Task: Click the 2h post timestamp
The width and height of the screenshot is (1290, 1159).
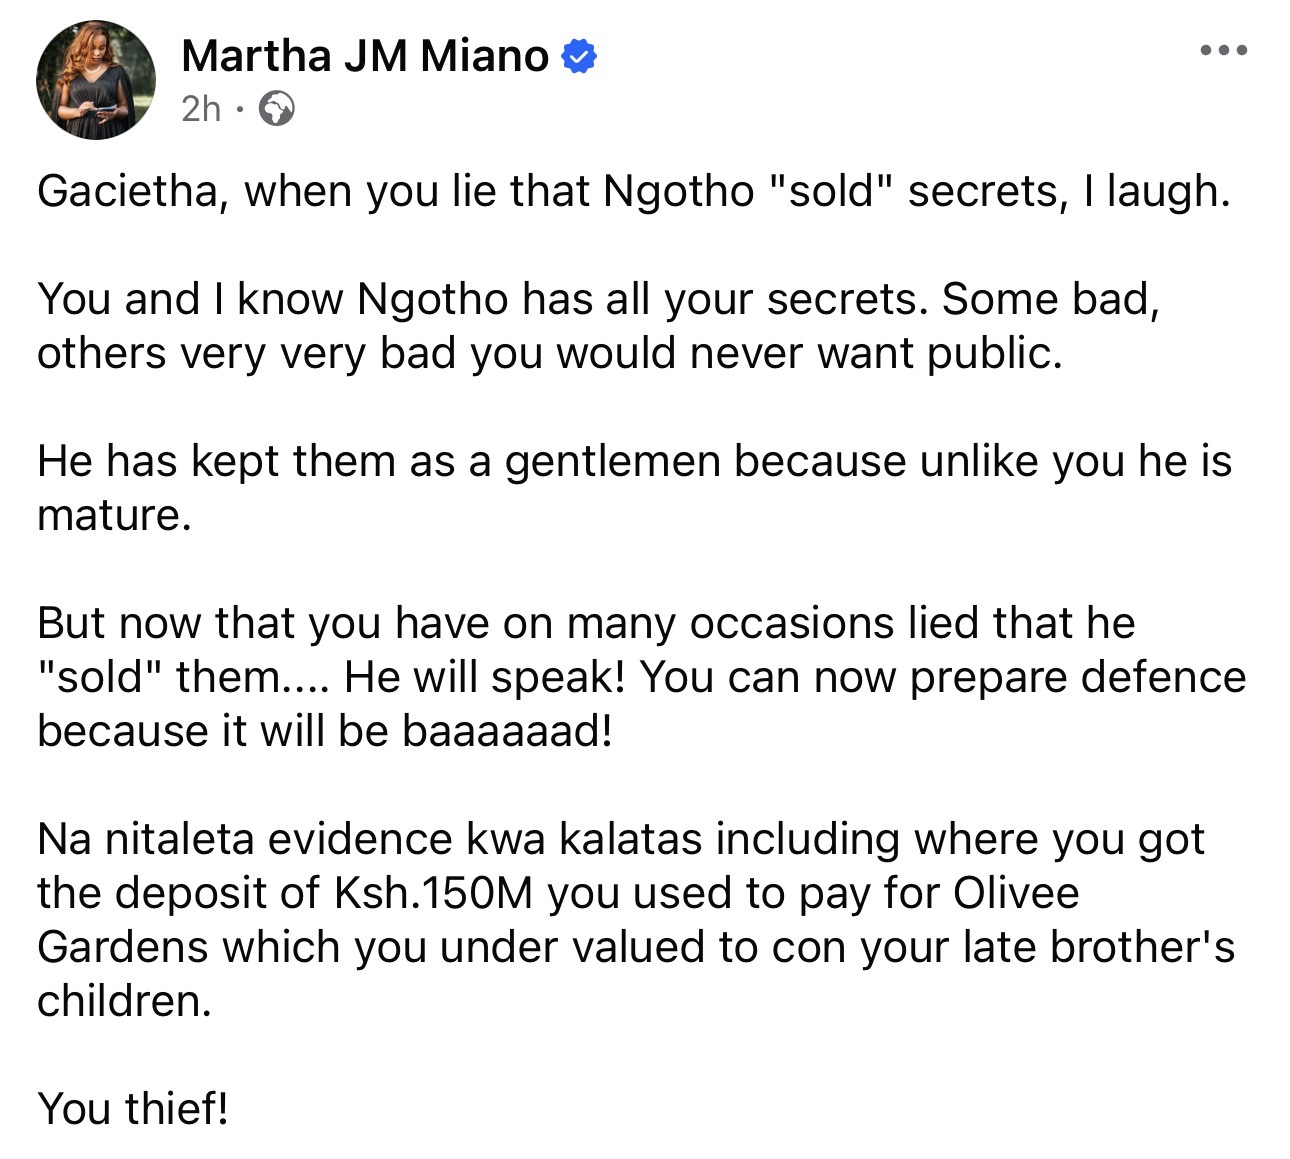Action: pyautogui.click(x=201, y=108)
